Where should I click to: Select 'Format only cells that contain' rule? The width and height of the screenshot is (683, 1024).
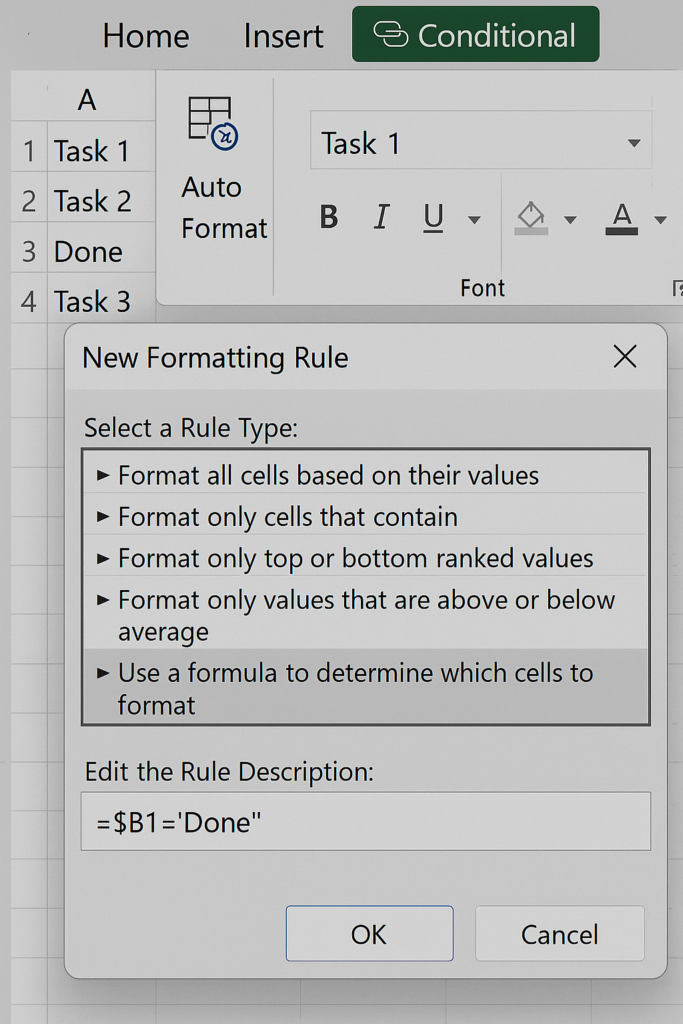tap(288, 517)
